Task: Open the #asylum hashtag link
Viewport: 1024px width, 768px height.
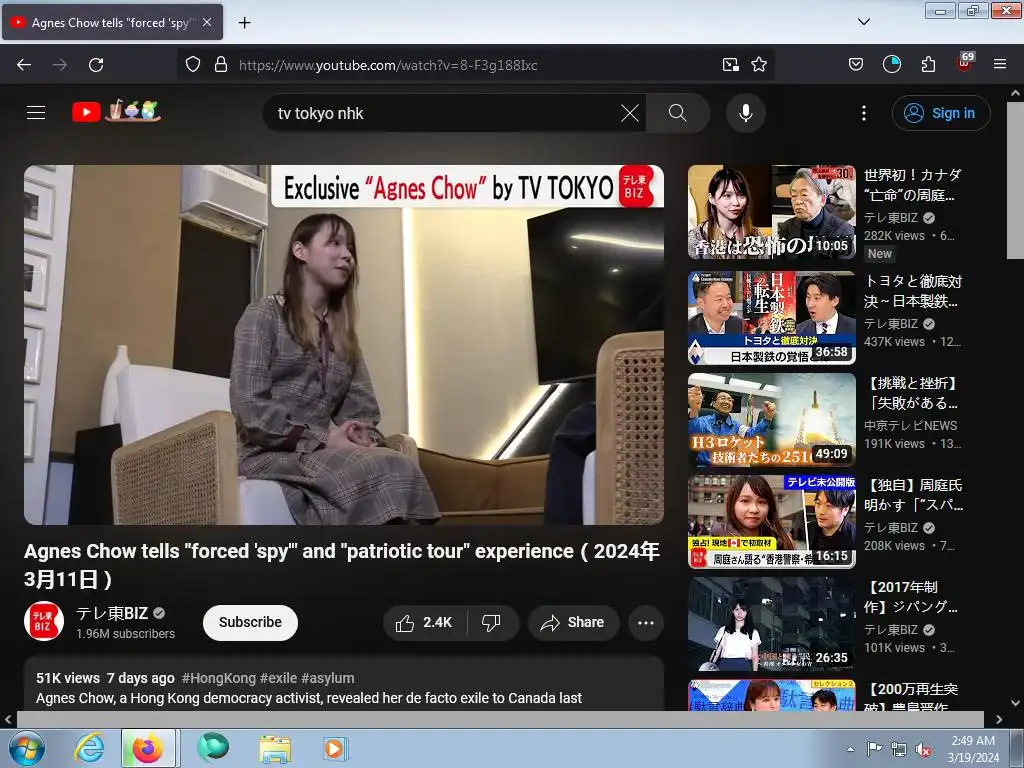Action: coord(328,678)
